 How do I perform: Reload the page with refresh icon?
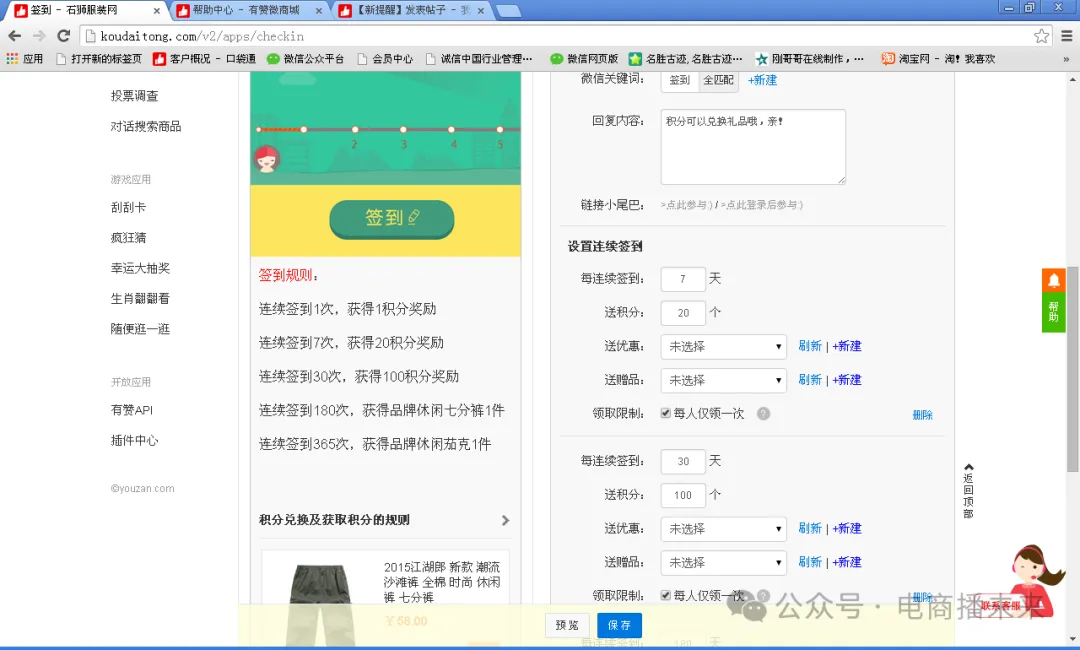[x=63, y=36]
